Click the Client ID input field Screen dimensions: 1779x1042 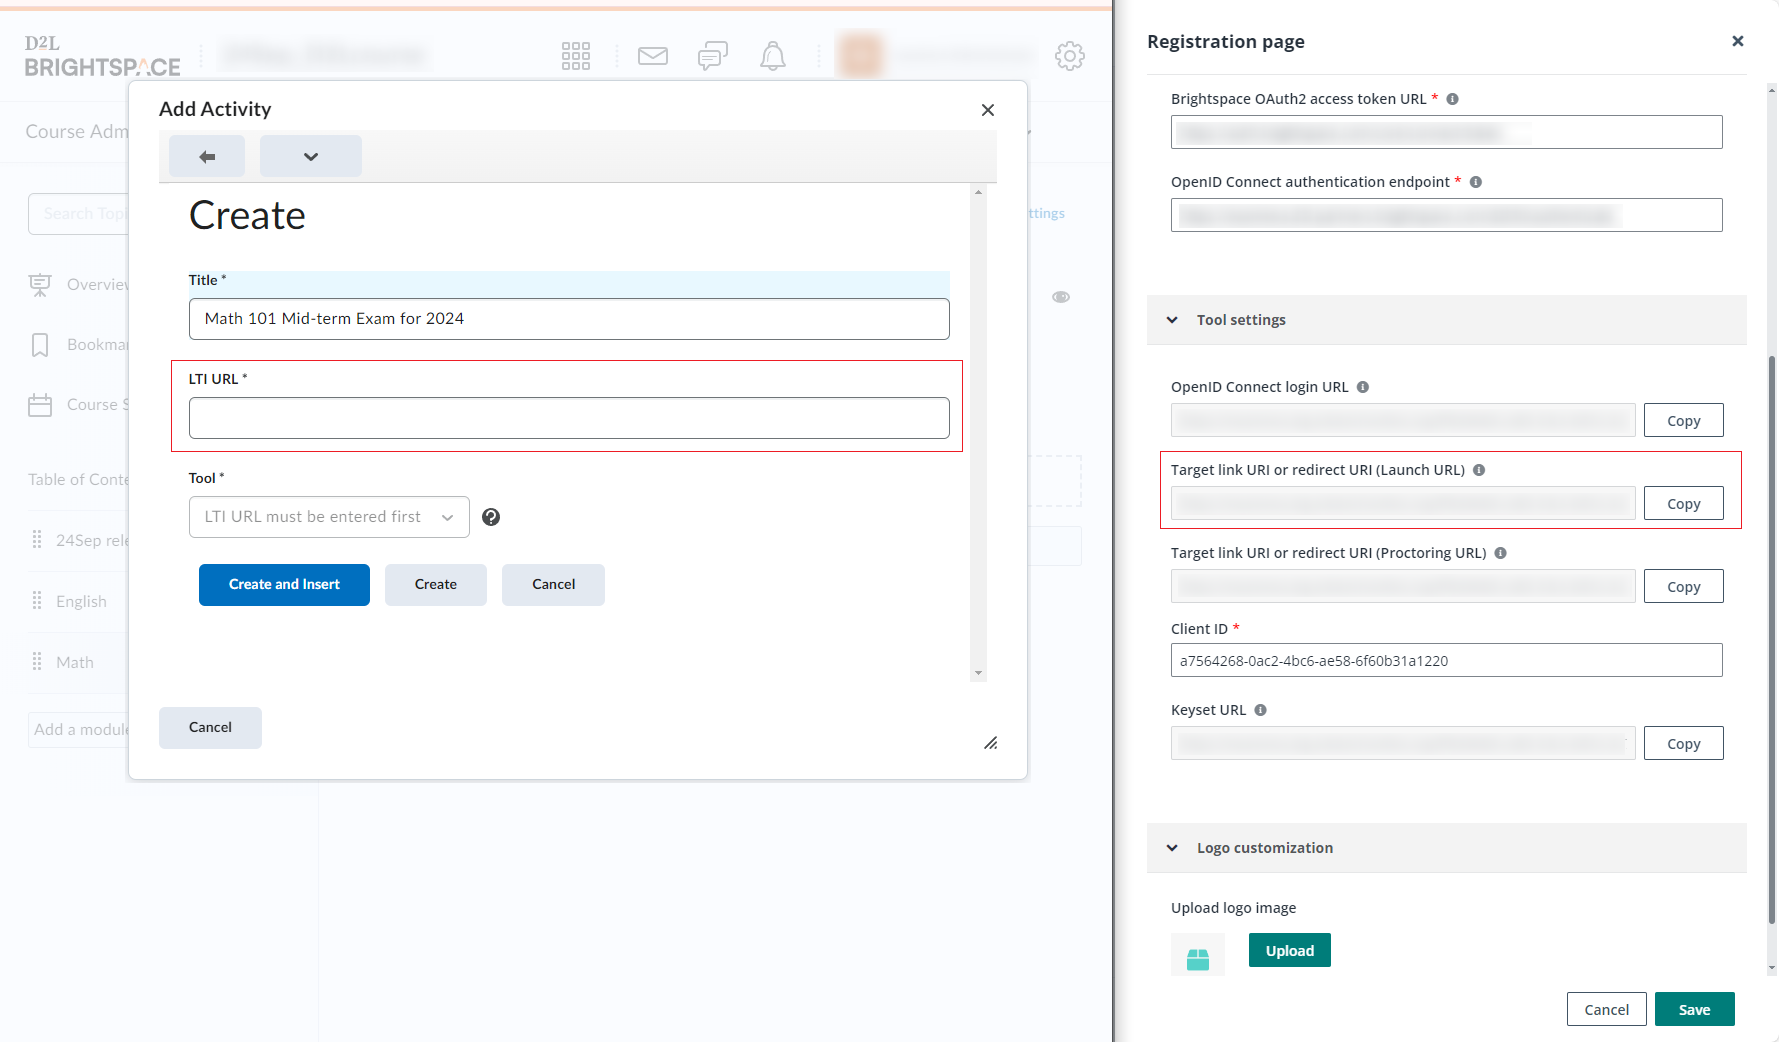1446,661
